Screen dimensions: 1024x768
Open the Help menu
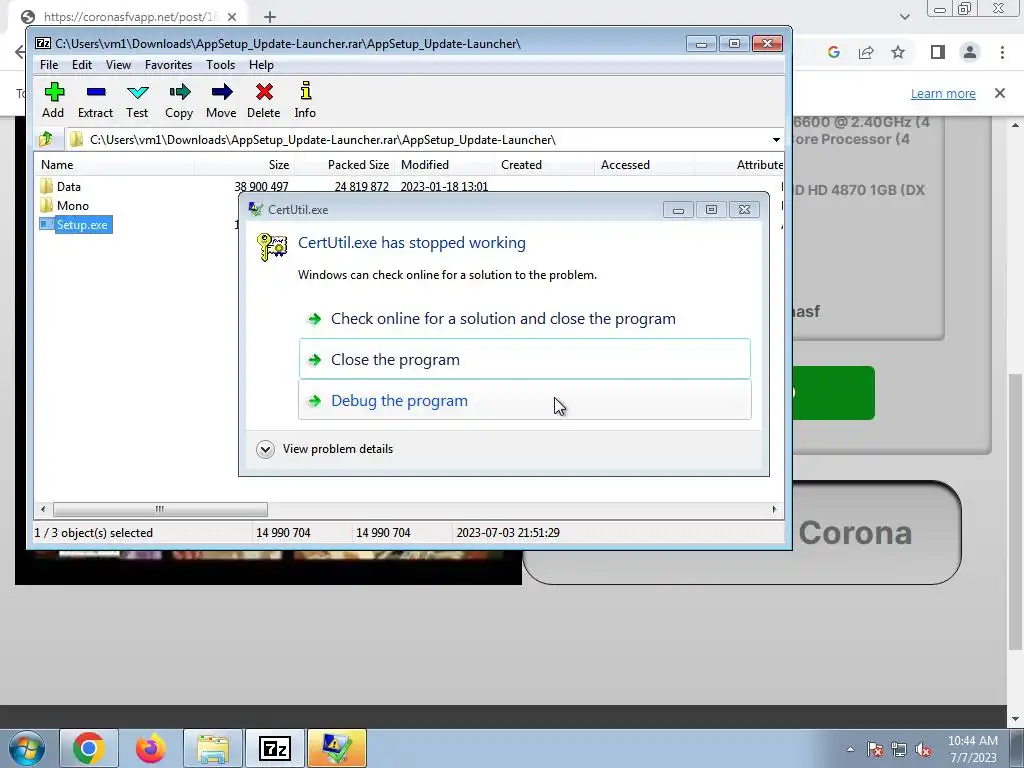[x=261, y=65]
